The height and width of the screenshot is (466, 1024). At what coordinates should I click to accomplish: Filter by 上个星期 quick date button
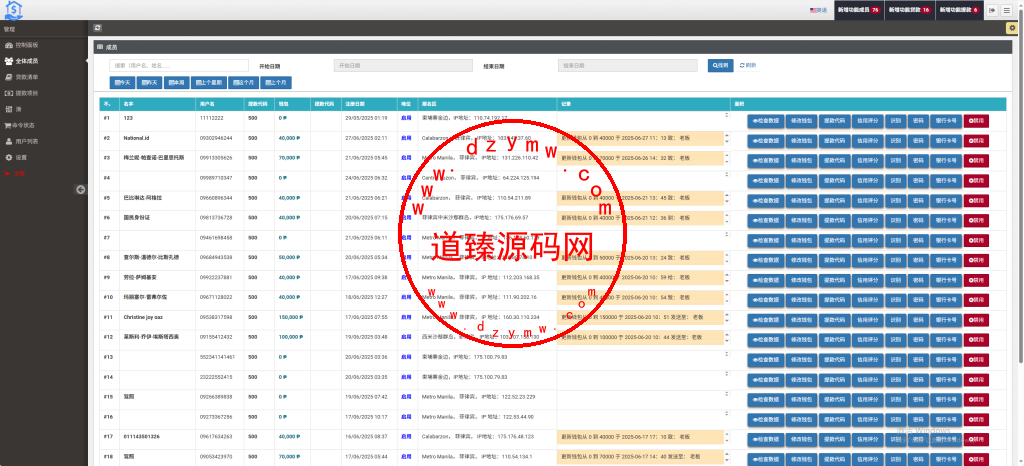pos(209,83)
